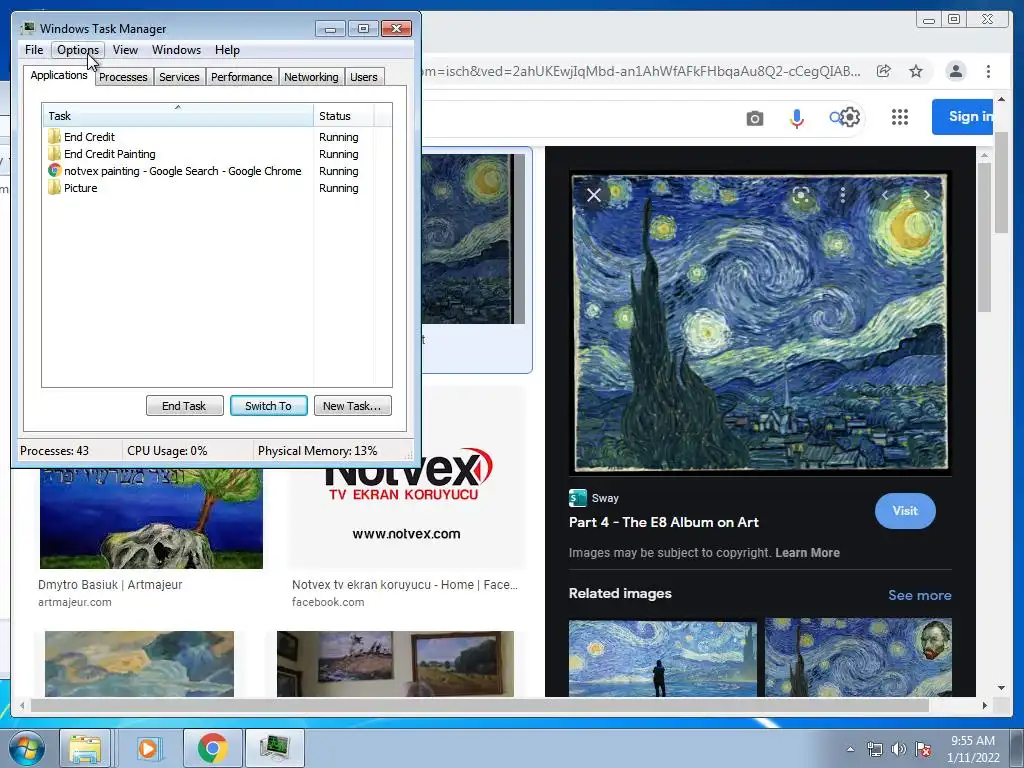Close the image preview with the X icon
The width and height of the screenshot is (1024, 768).
click(x=594, y=195)
